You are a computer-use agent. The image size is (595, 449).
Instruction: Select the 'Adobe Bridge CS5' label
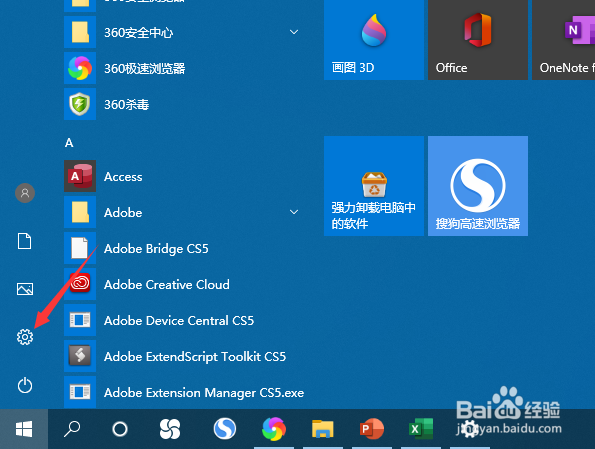coord(156,249)
